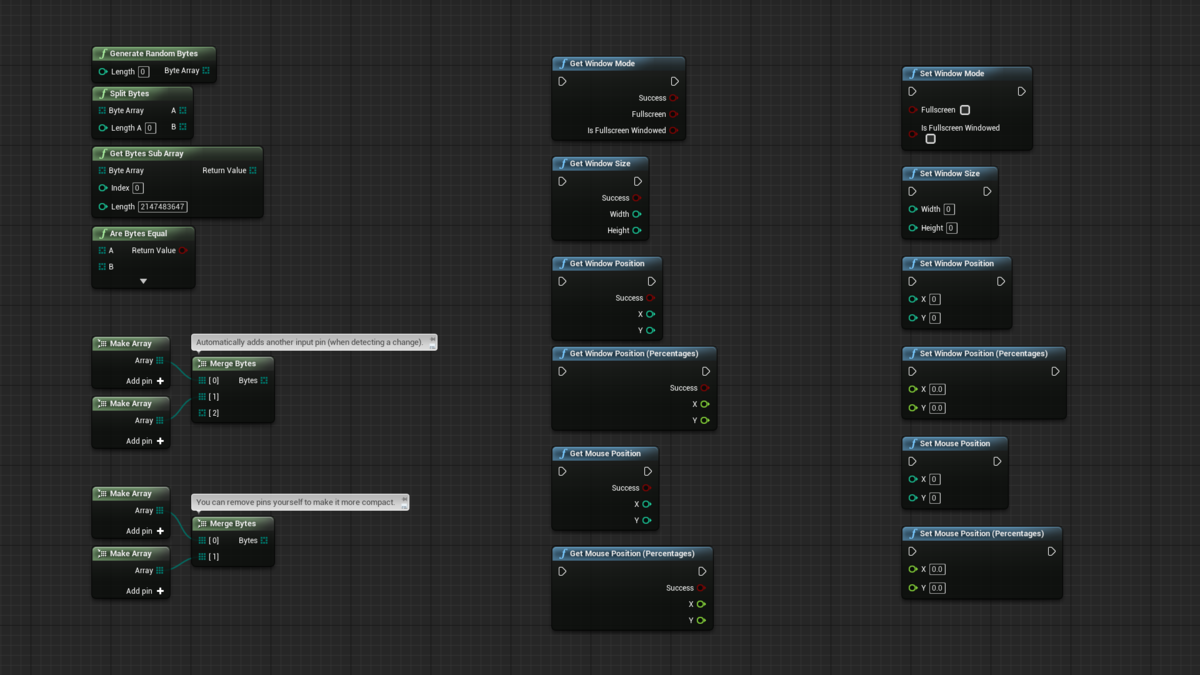Click Get Window Mode exec output pin
The height and width of the screenshot is (675, 1200).
point(675,81)
